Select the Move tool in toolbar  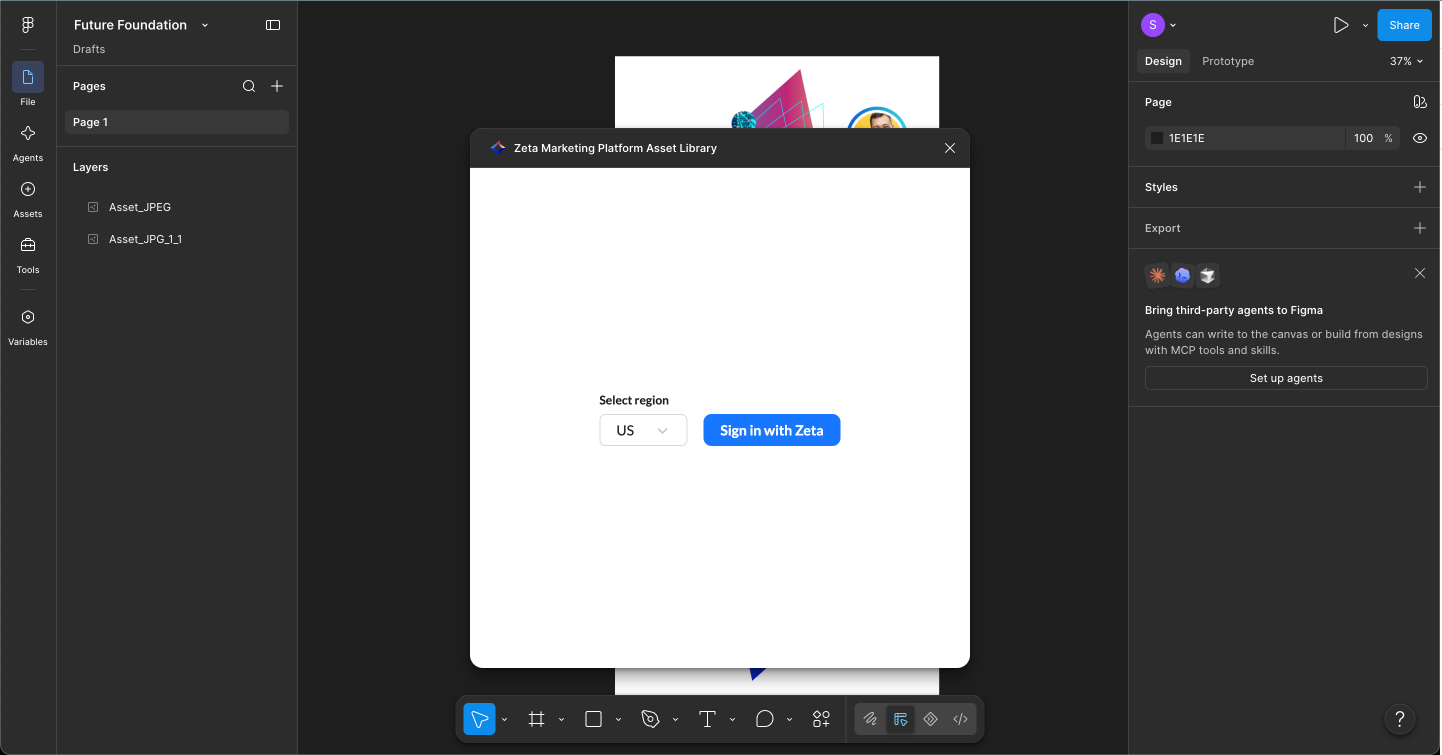(x=479, y=719)
